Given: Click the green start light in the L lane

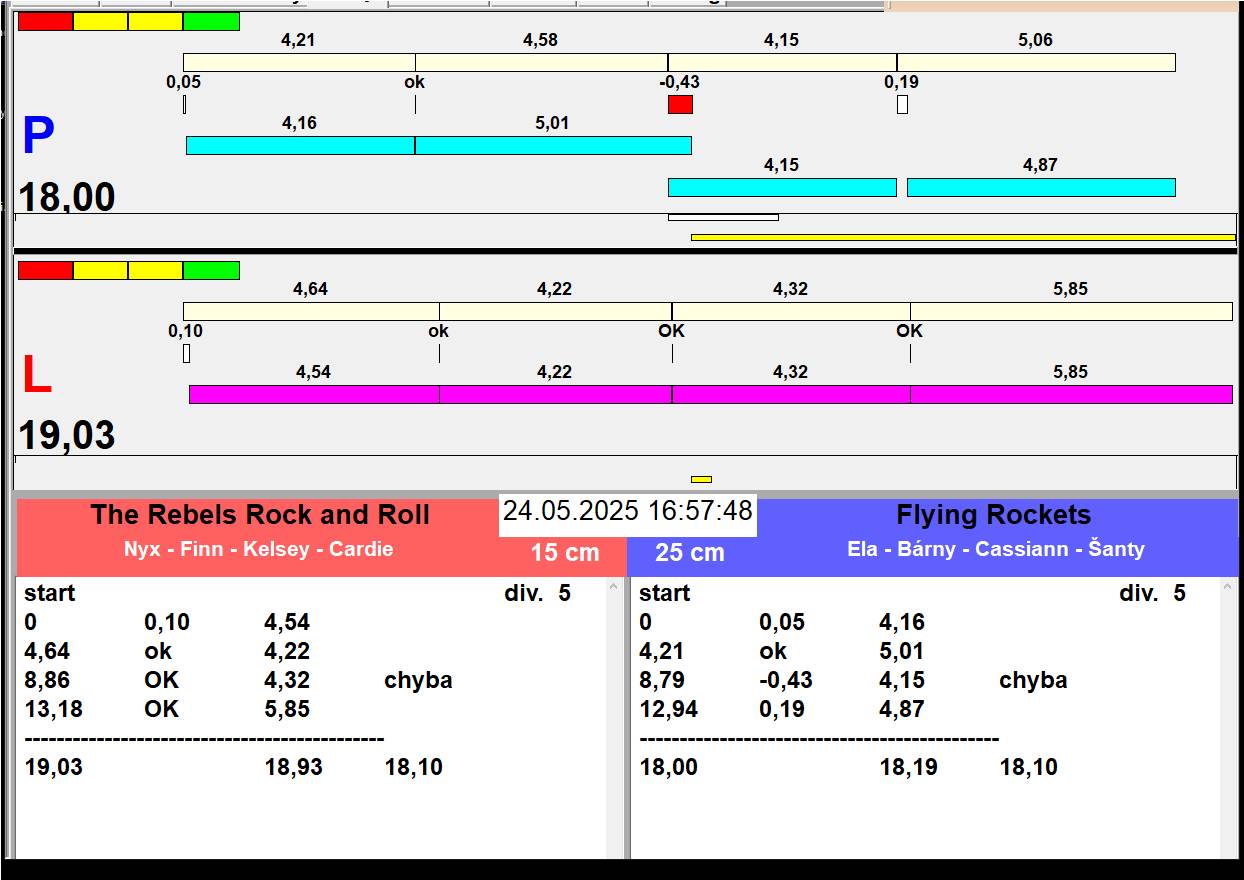Looking at the screenshot, I should 212,270.
